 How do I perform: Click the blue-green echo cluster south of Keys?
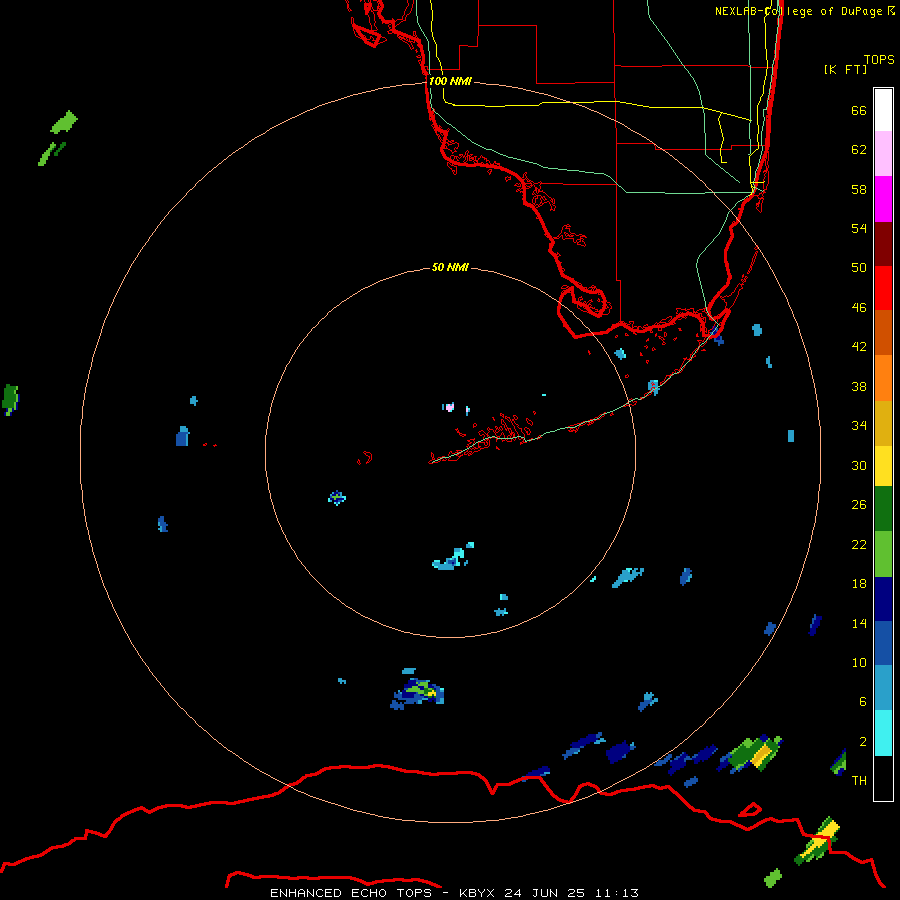coord(418,693)
